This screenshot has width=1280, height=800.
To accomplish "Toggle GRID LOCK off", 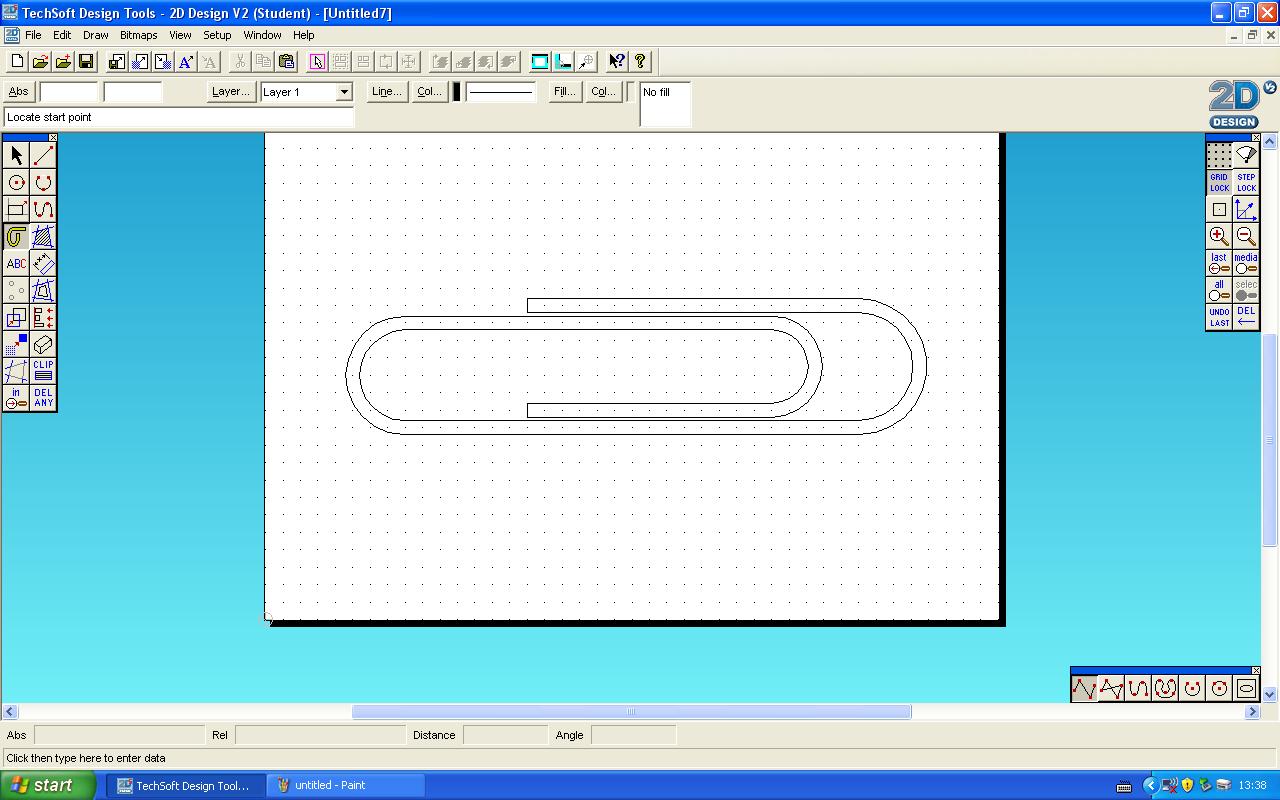I will pos(1218,182).
